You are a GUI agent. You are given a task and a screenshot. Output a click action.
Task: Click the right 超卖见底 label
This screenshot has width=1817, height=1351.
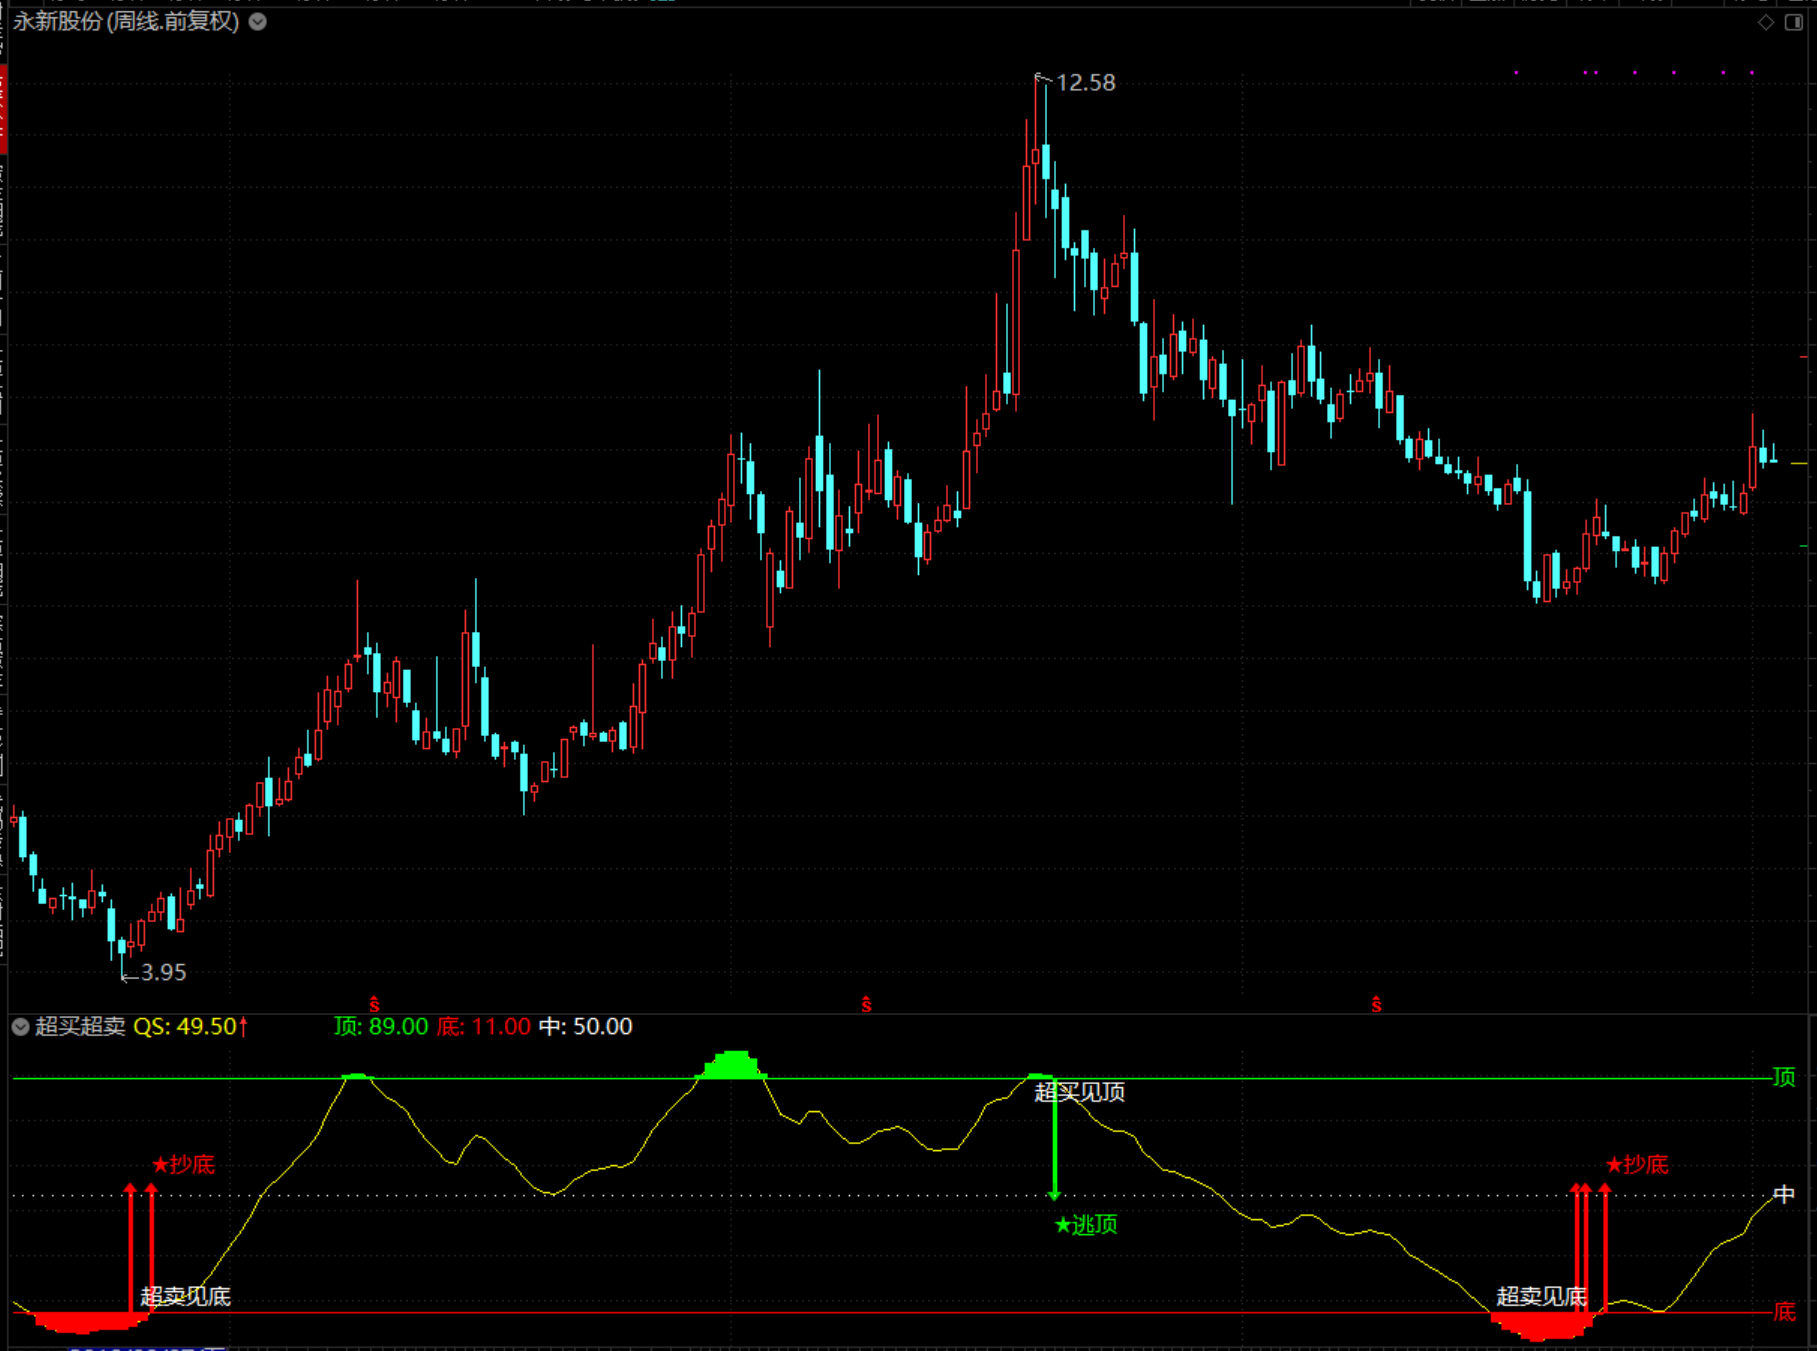coord(1541,1297)
